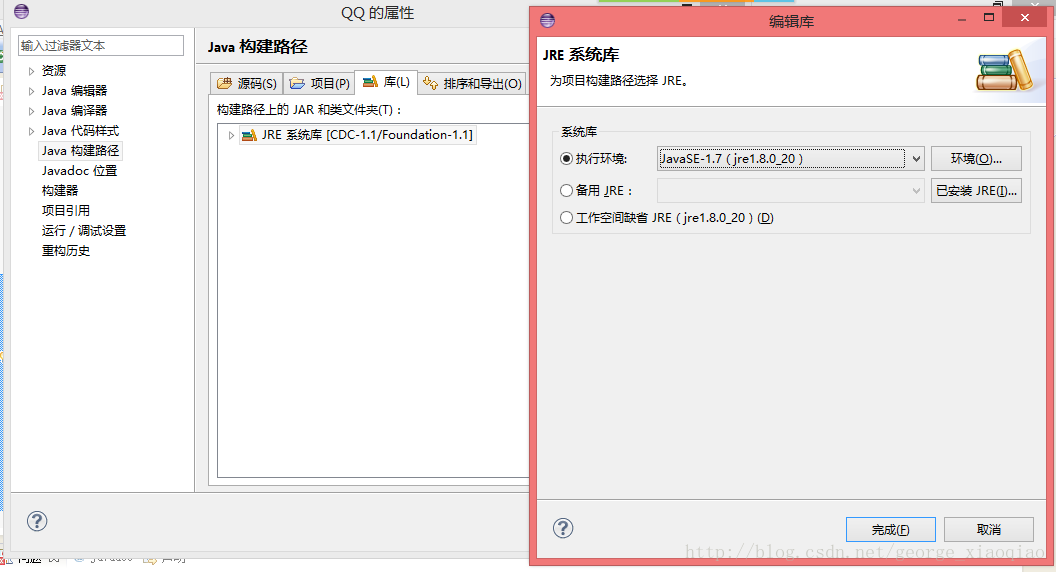Click the 取消 button
1056x572 pixels.
point(989,530)
